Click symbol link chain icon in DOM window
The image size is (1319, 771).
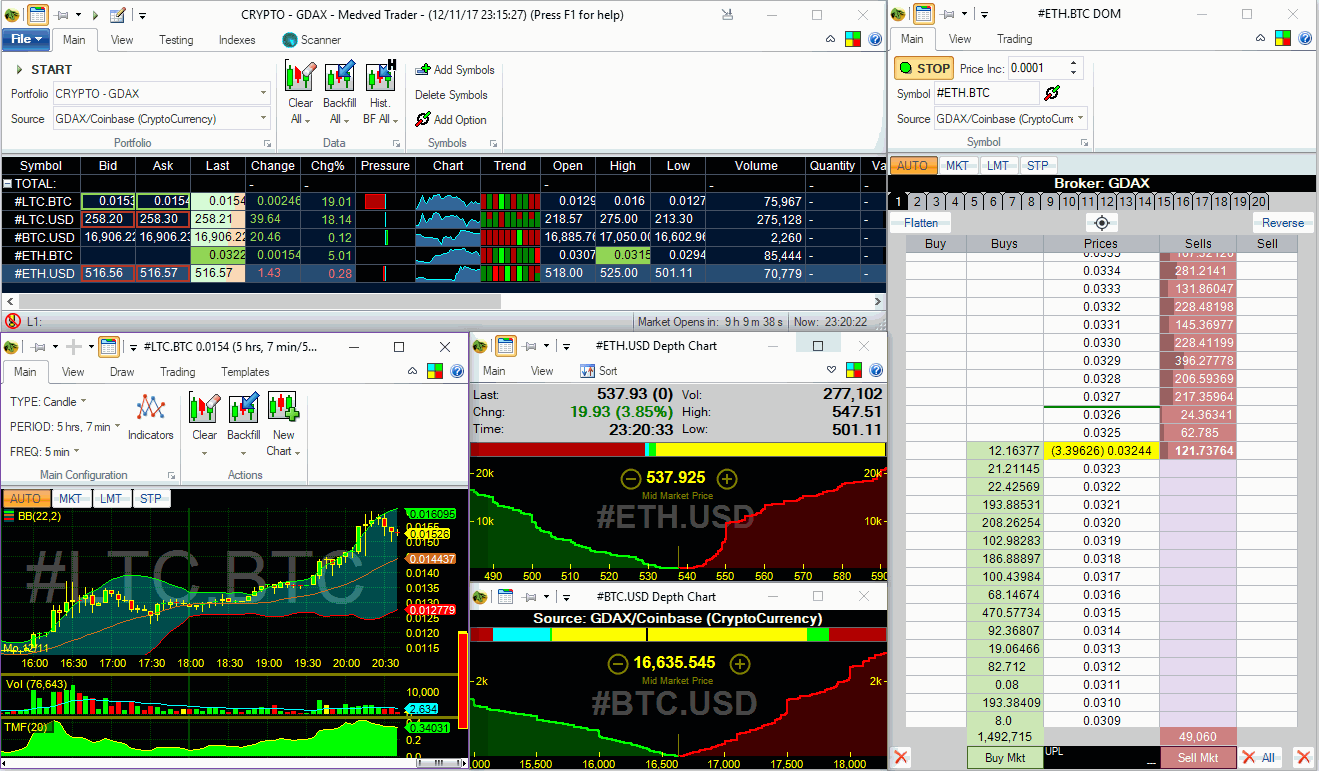point(1051,93)
